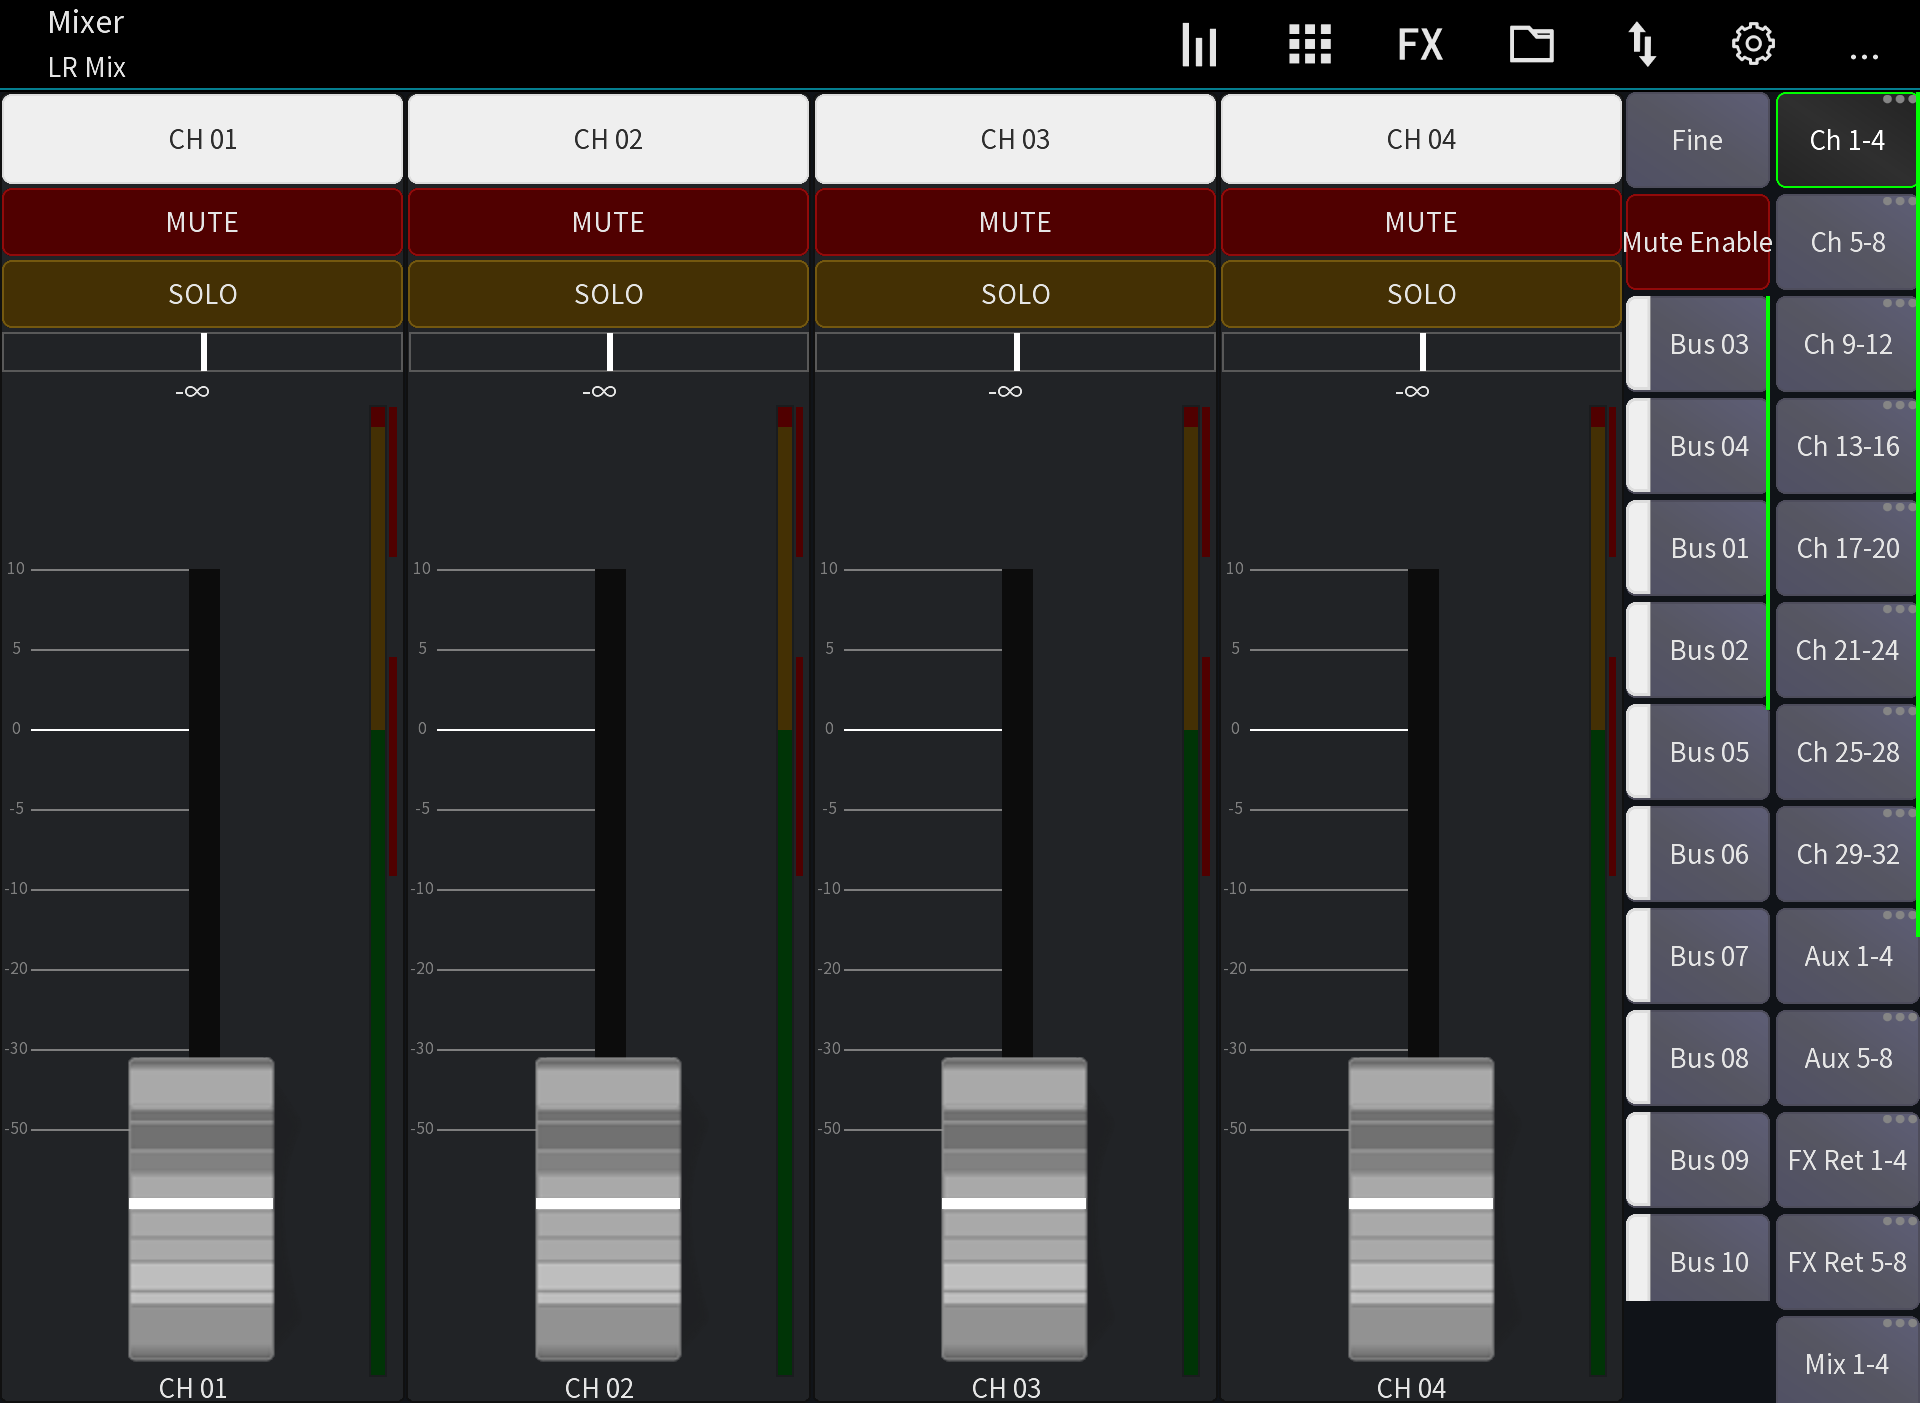
Task: Select Bus 04 mix
Action: point(1697,446)
